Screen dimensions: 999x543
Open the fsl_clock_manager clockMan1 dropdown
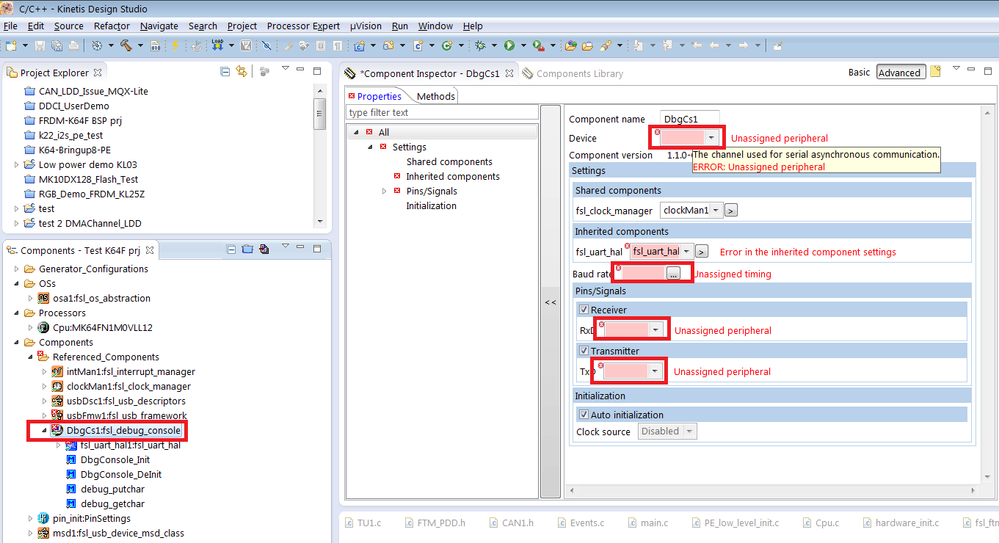[715, 210]
